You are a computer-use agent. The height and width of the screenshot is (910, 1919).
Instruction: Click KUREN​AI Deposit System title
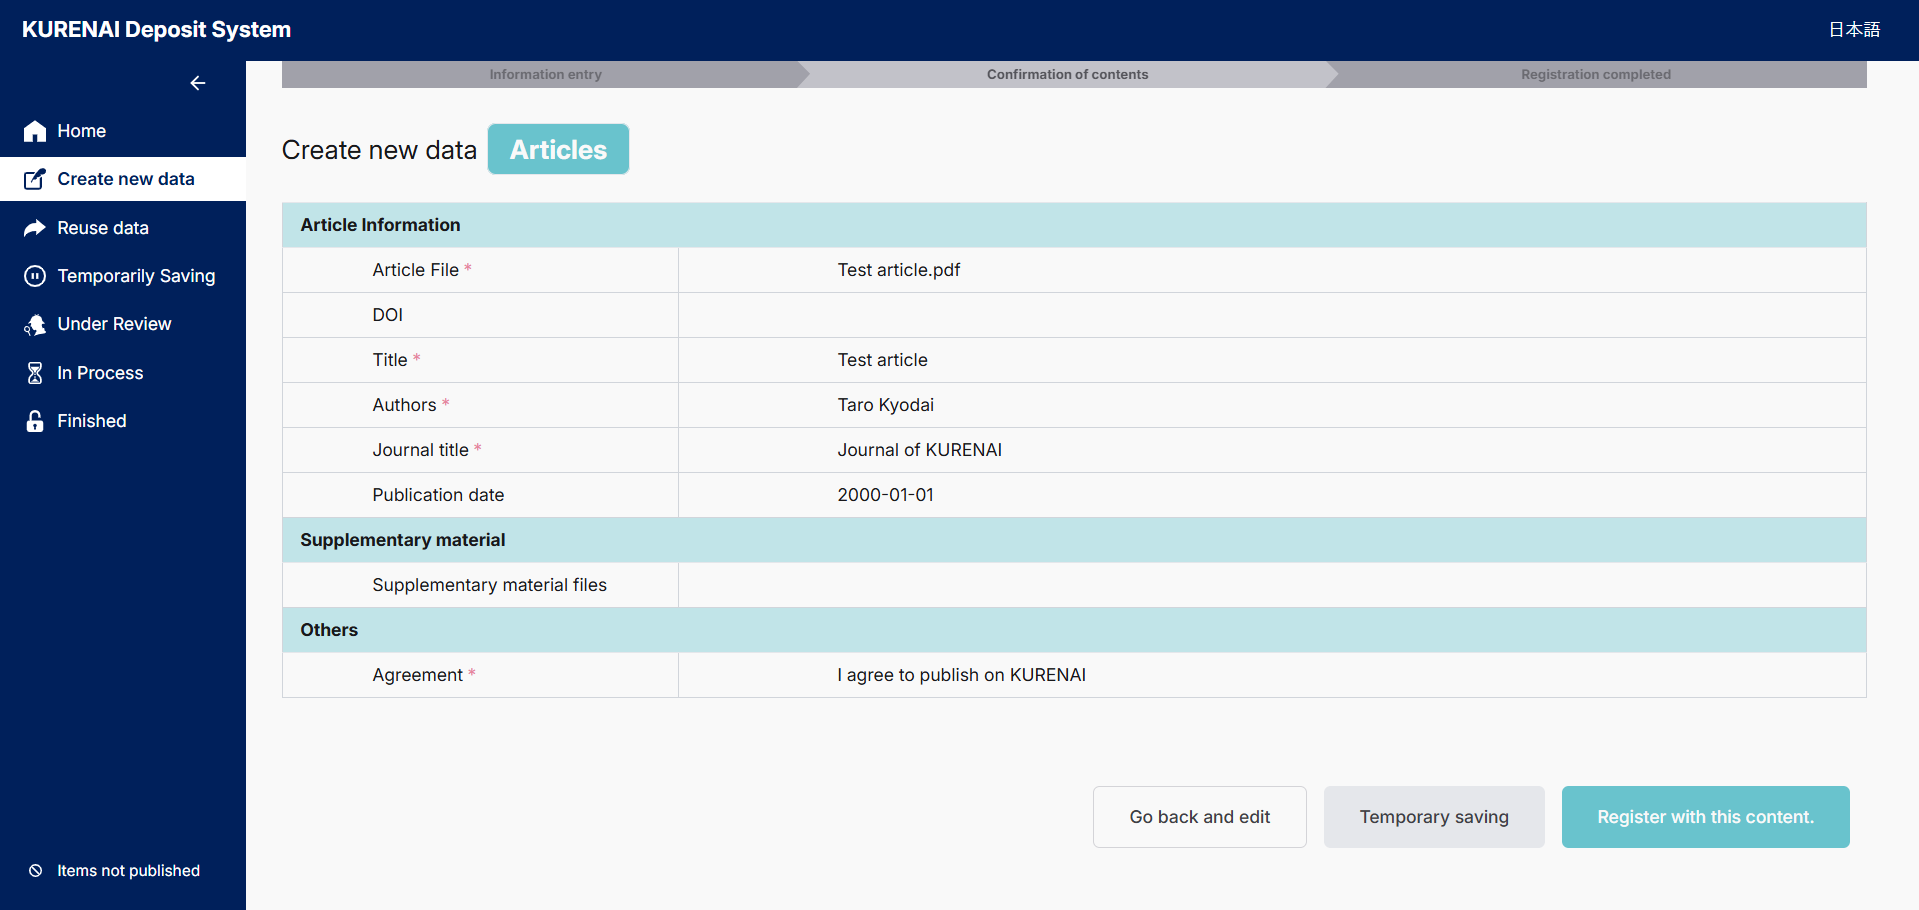coord(156,30)
